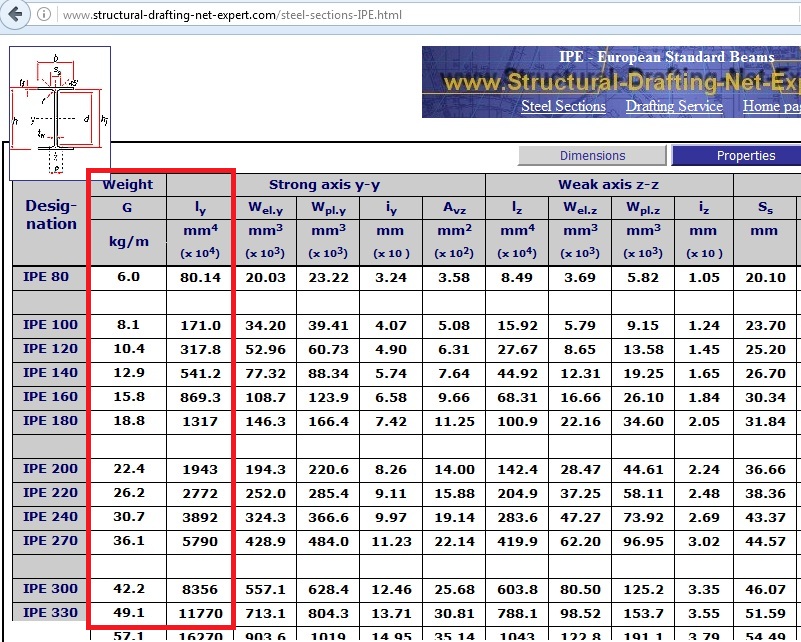Click the Ss column header
Screen dimensions: 801x642
(763, 207)
